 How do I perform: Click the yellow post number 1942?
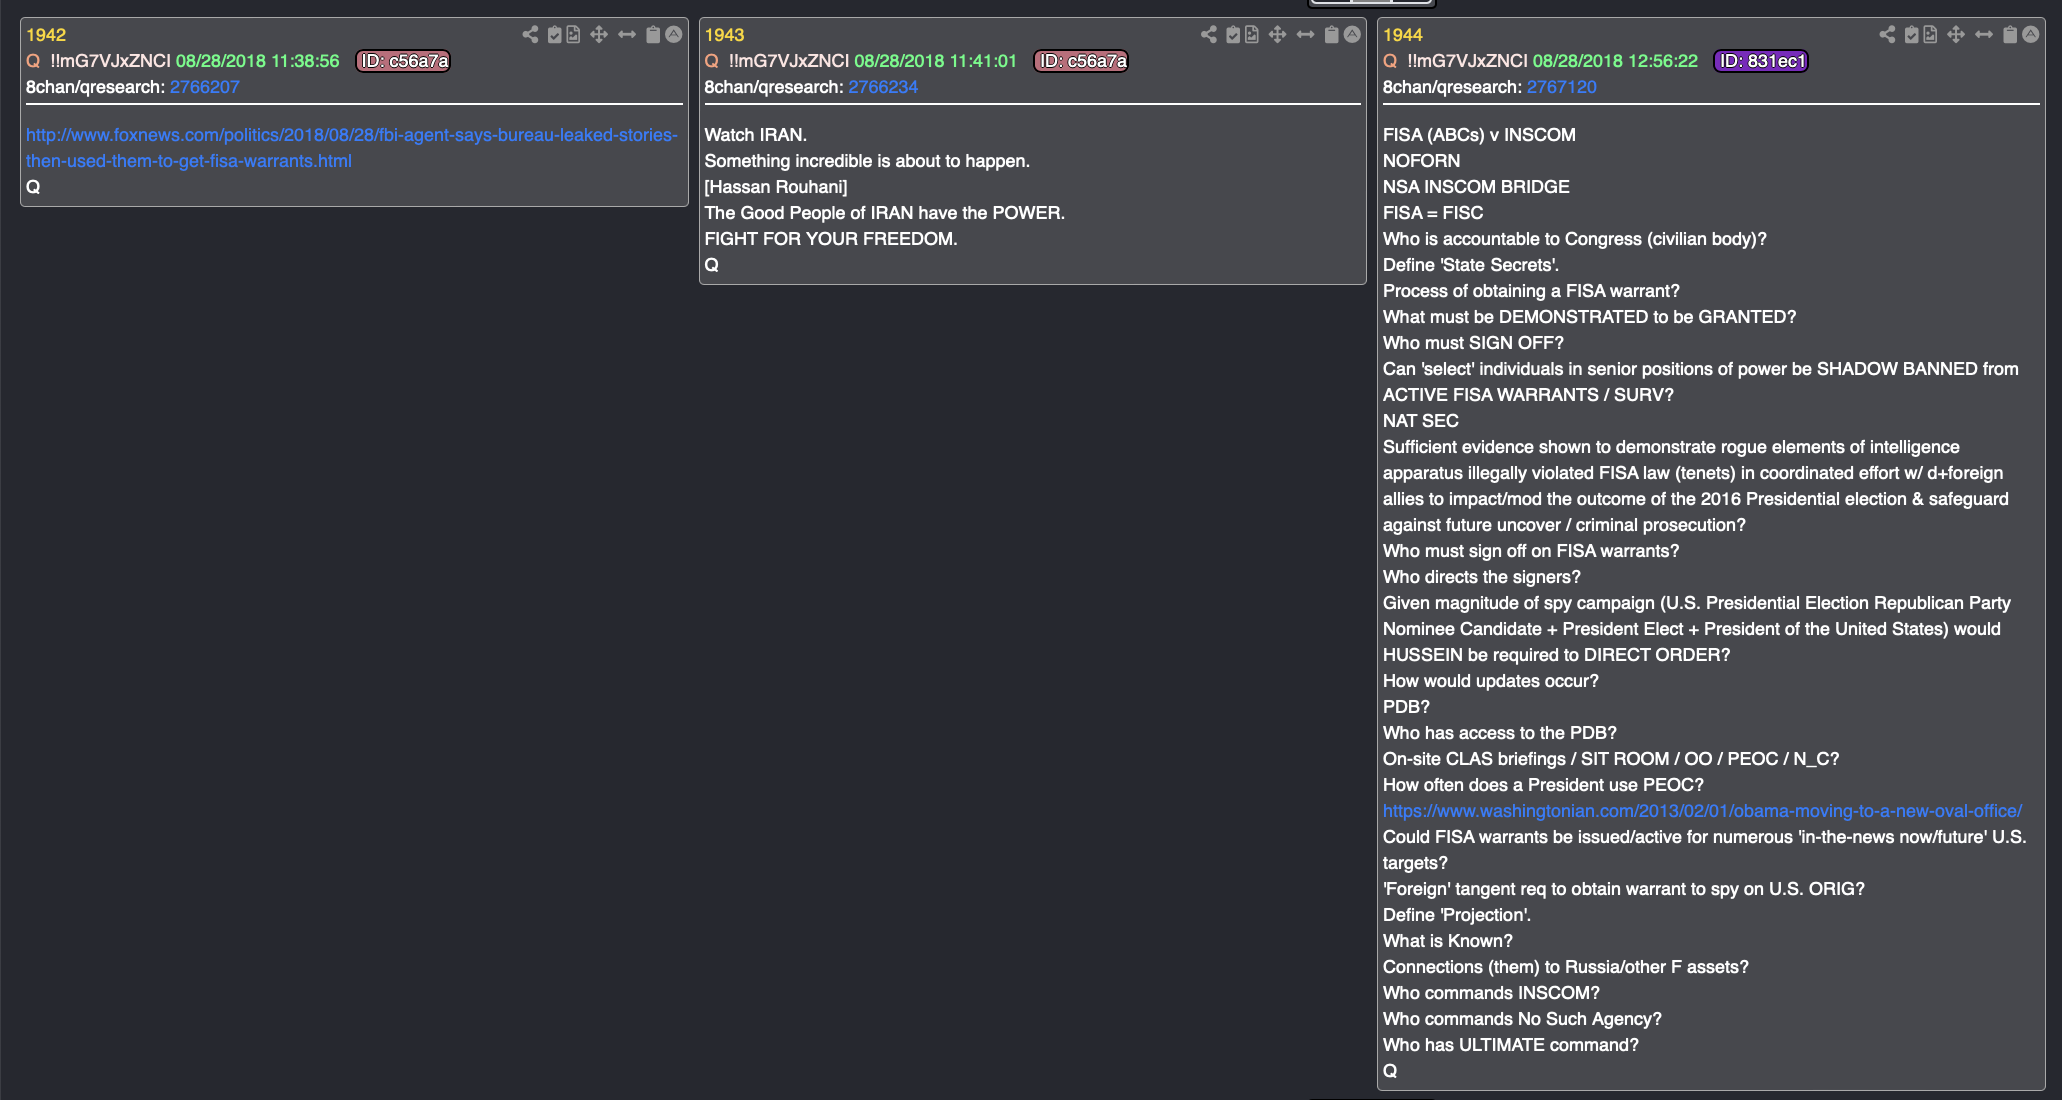(x=46, y=35)
